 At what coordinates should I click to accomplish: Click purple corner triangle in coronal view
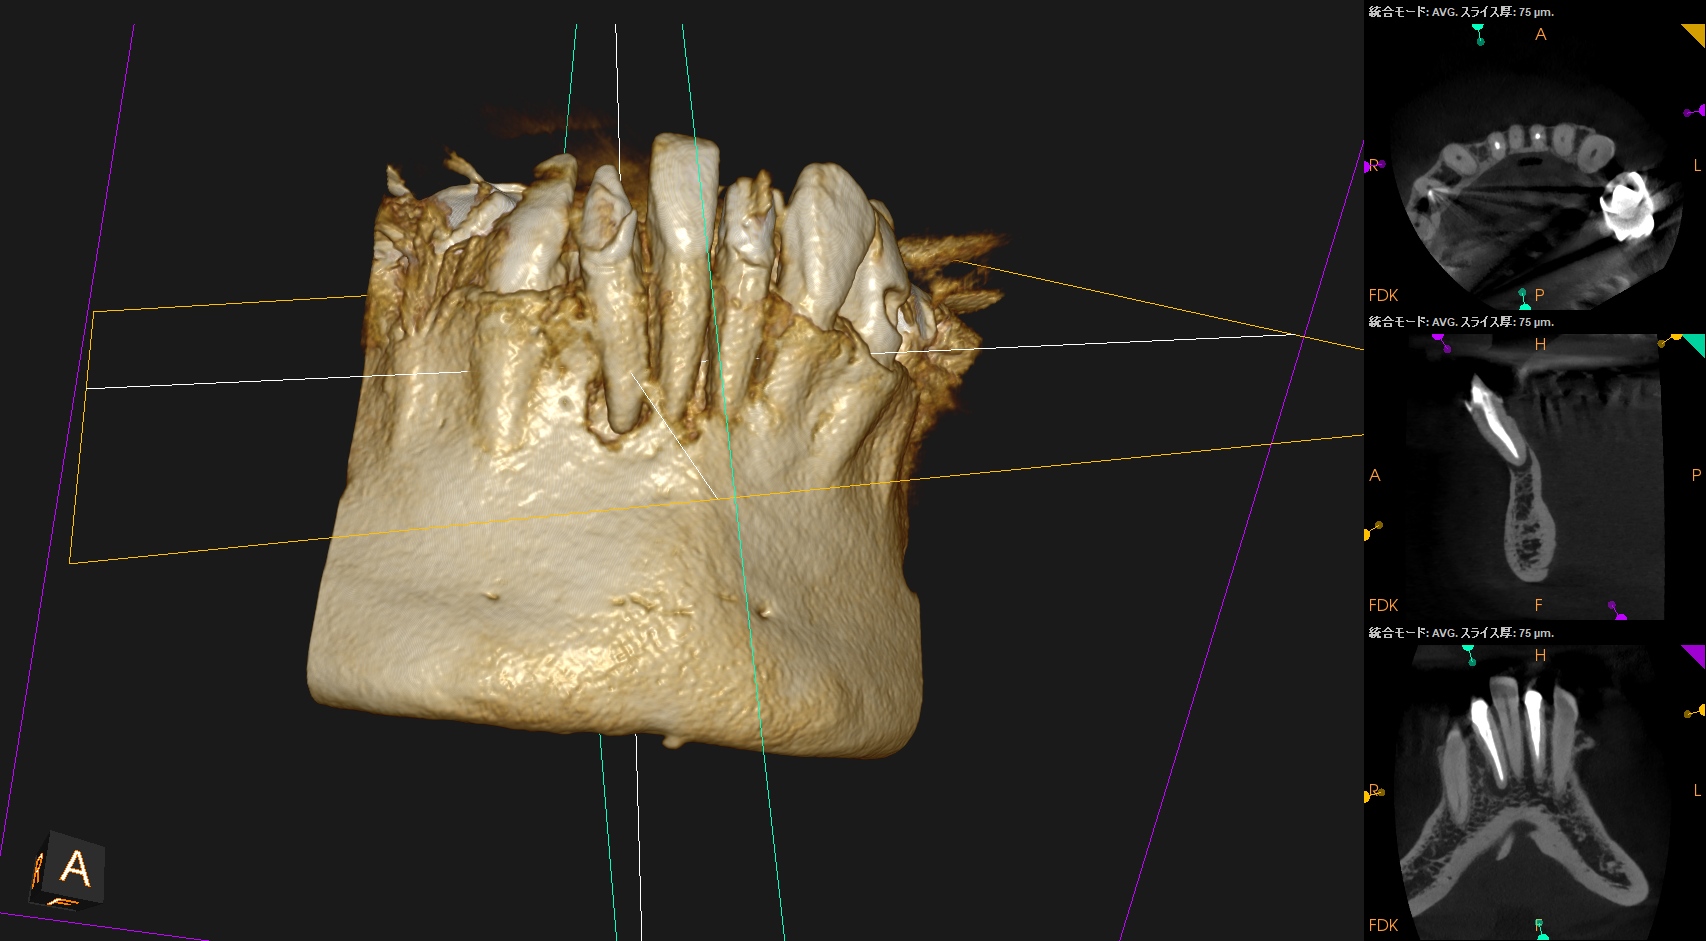1694,655
